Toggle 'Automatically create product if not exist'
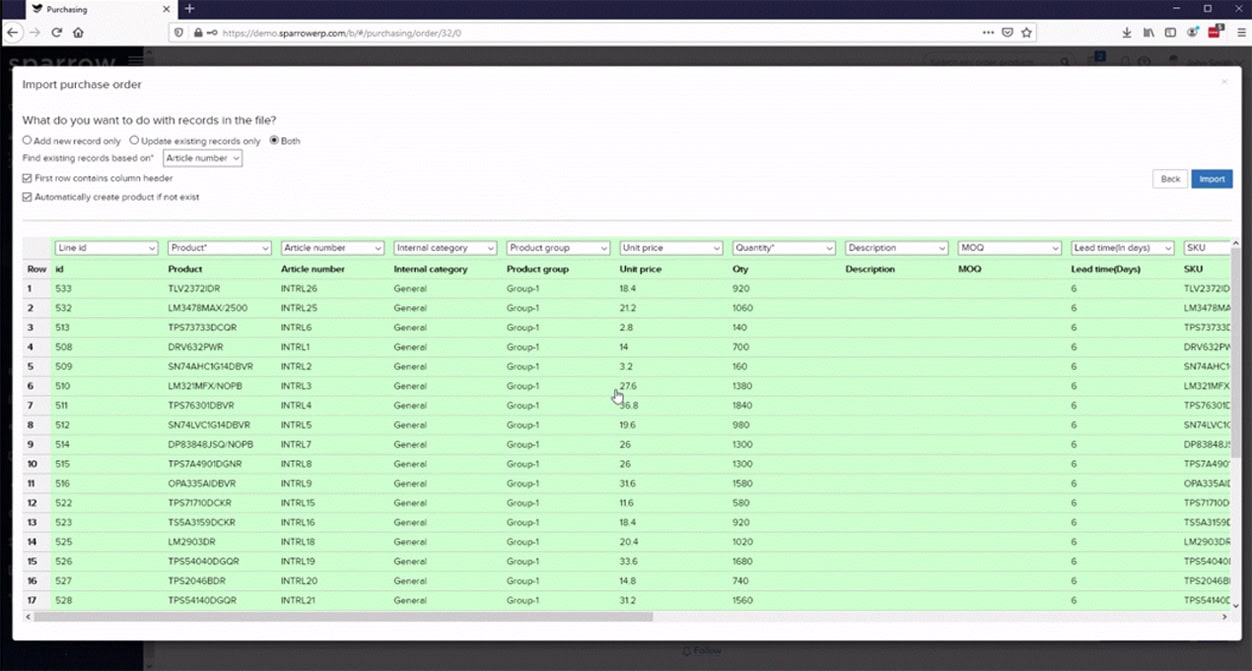 [x=28, y=197]
